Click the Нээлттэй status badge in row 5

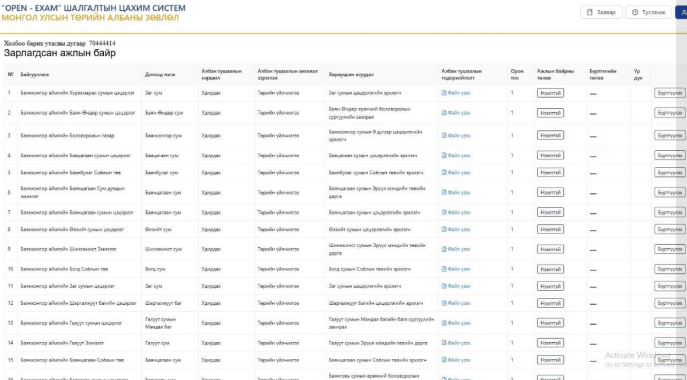[550, 172]
